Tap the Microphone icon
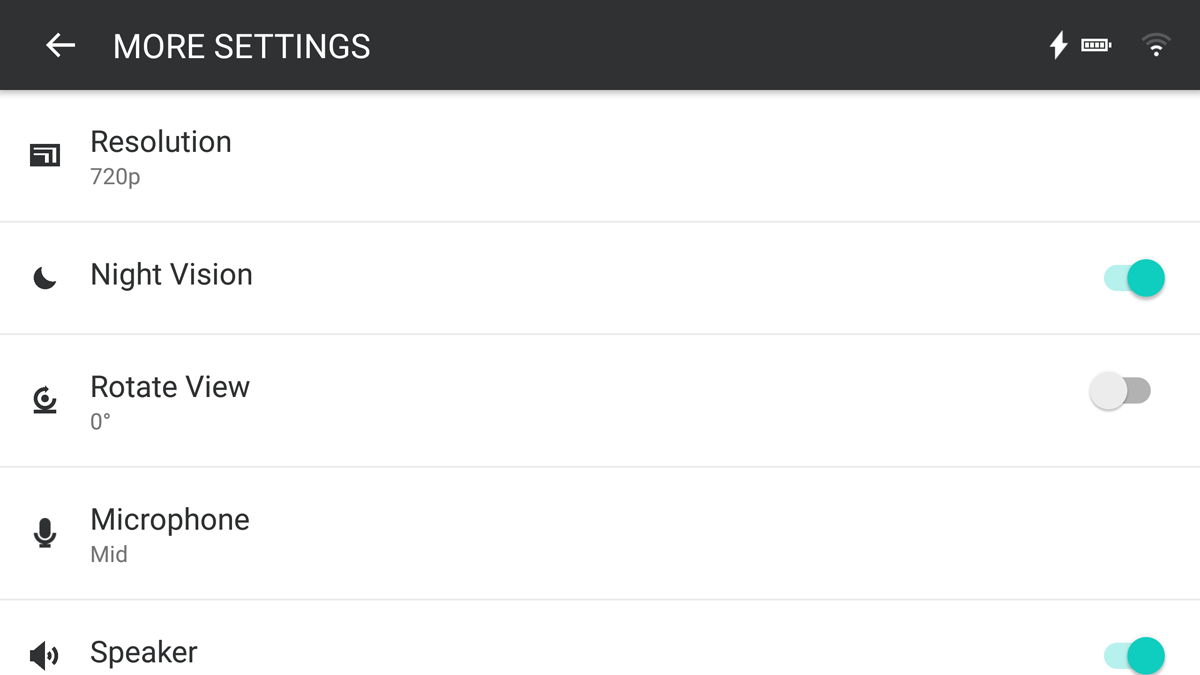 [x=45, y=533]
